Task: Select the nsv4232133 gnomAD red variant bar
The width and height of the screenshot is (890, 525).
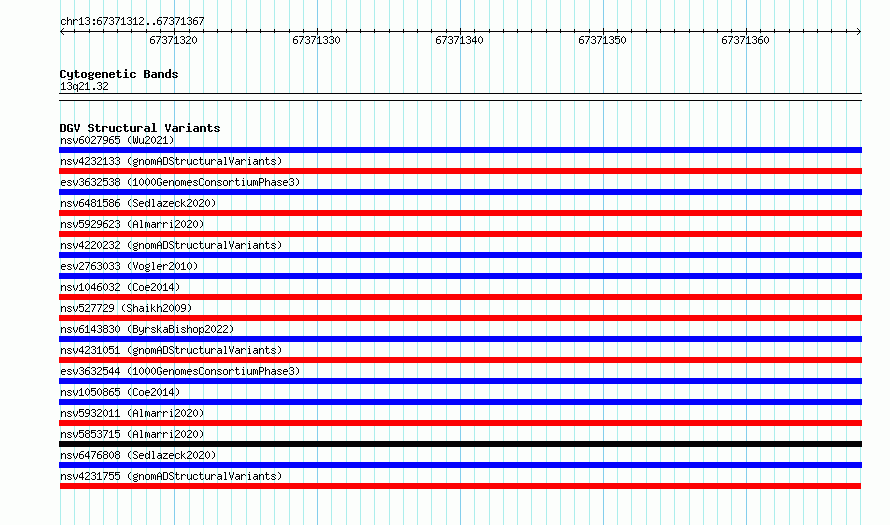Action: coord(460,171)
